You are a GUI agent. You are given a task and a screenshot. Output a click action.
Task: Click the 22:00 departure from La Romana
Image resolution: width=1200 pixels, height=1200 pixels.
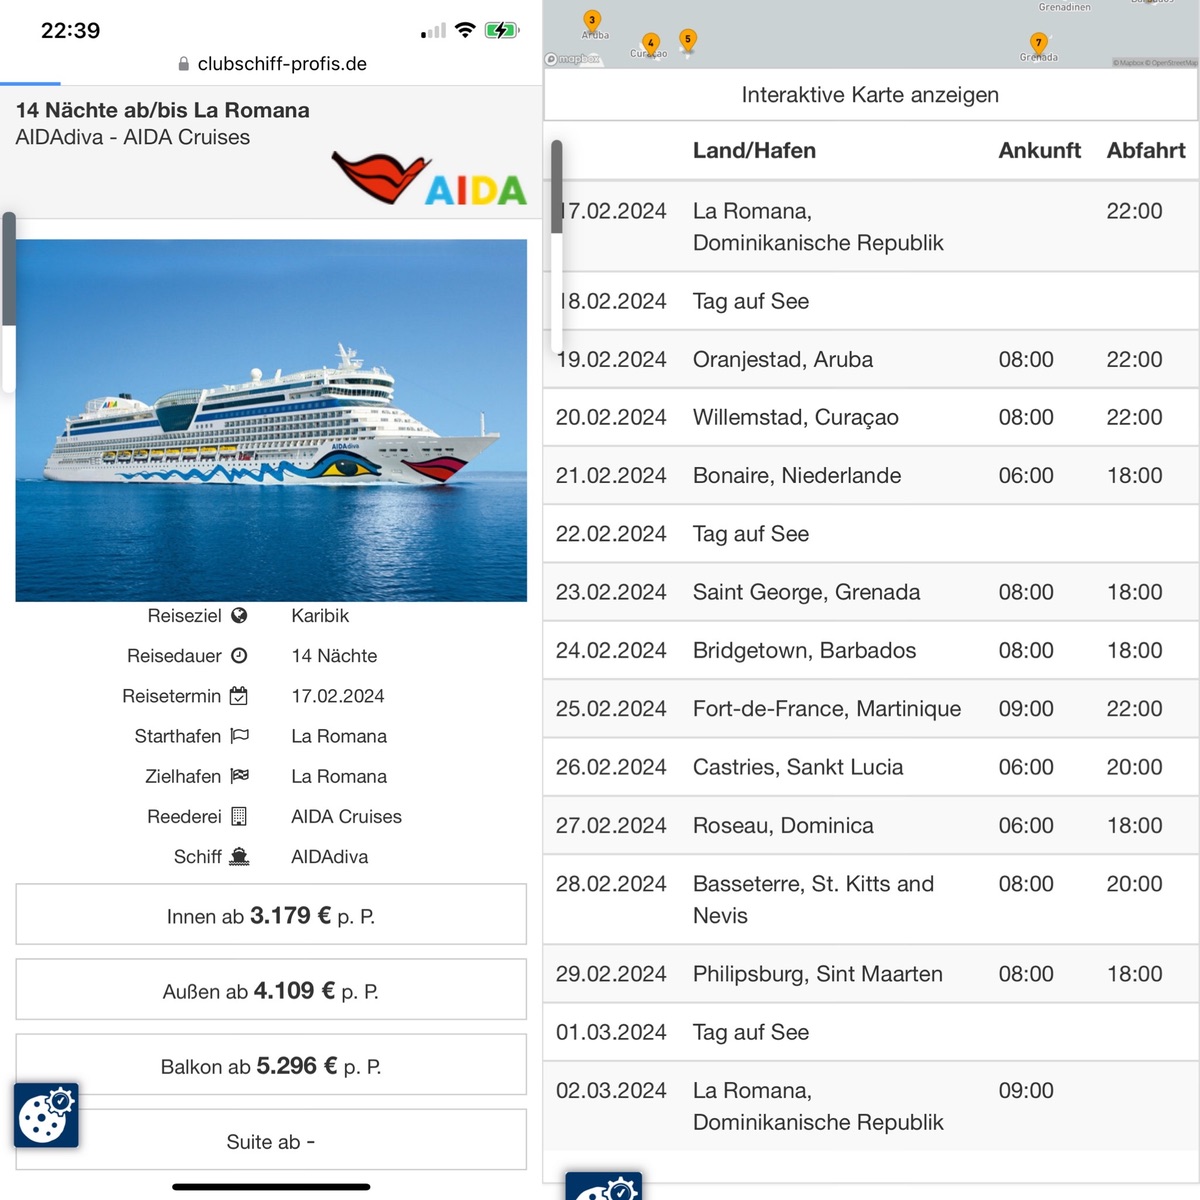pos(1134,211)
